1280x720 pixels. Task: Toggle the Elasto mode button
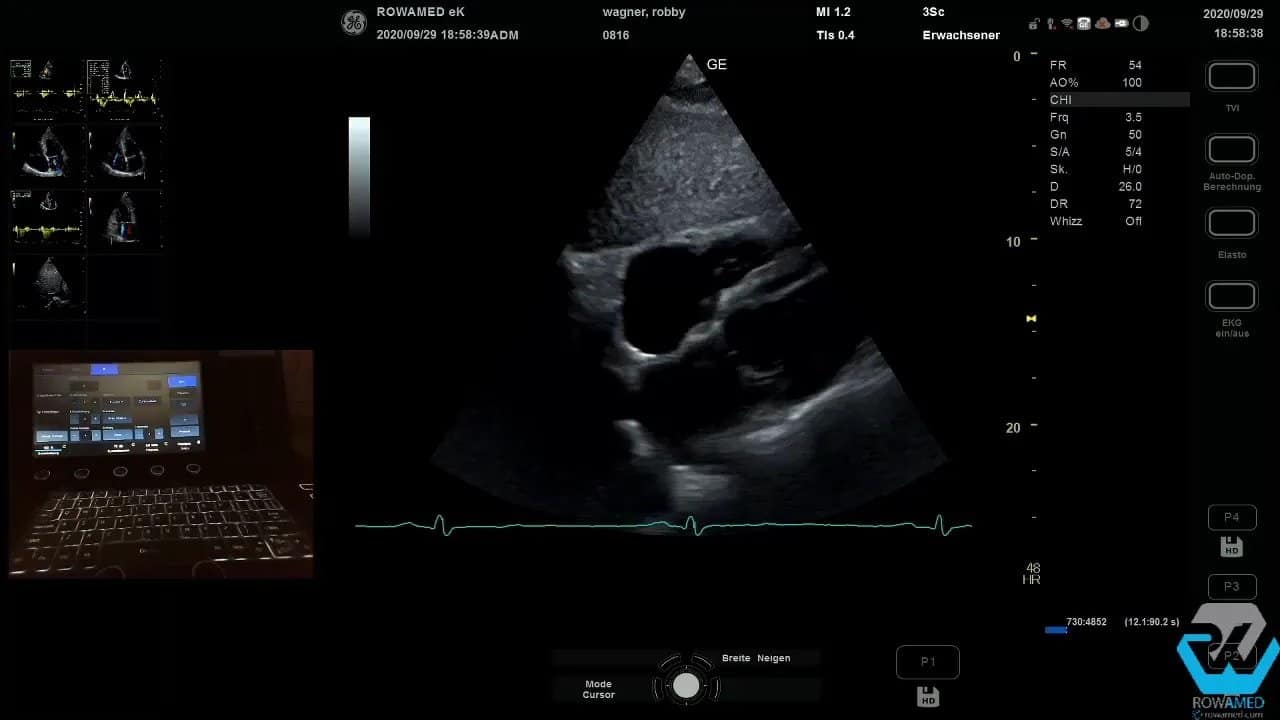(x=1231, y=223)
